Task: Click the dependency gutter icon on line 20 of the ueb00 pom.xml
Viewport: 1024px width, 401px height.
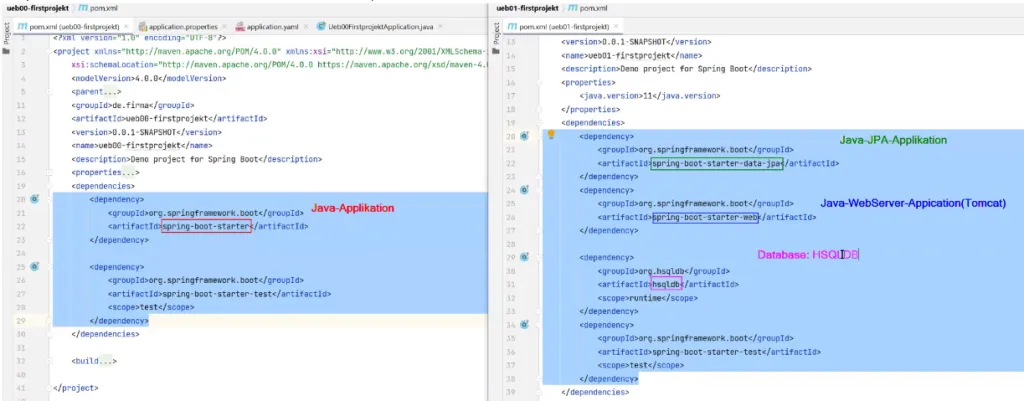Action: click(35, 199)
